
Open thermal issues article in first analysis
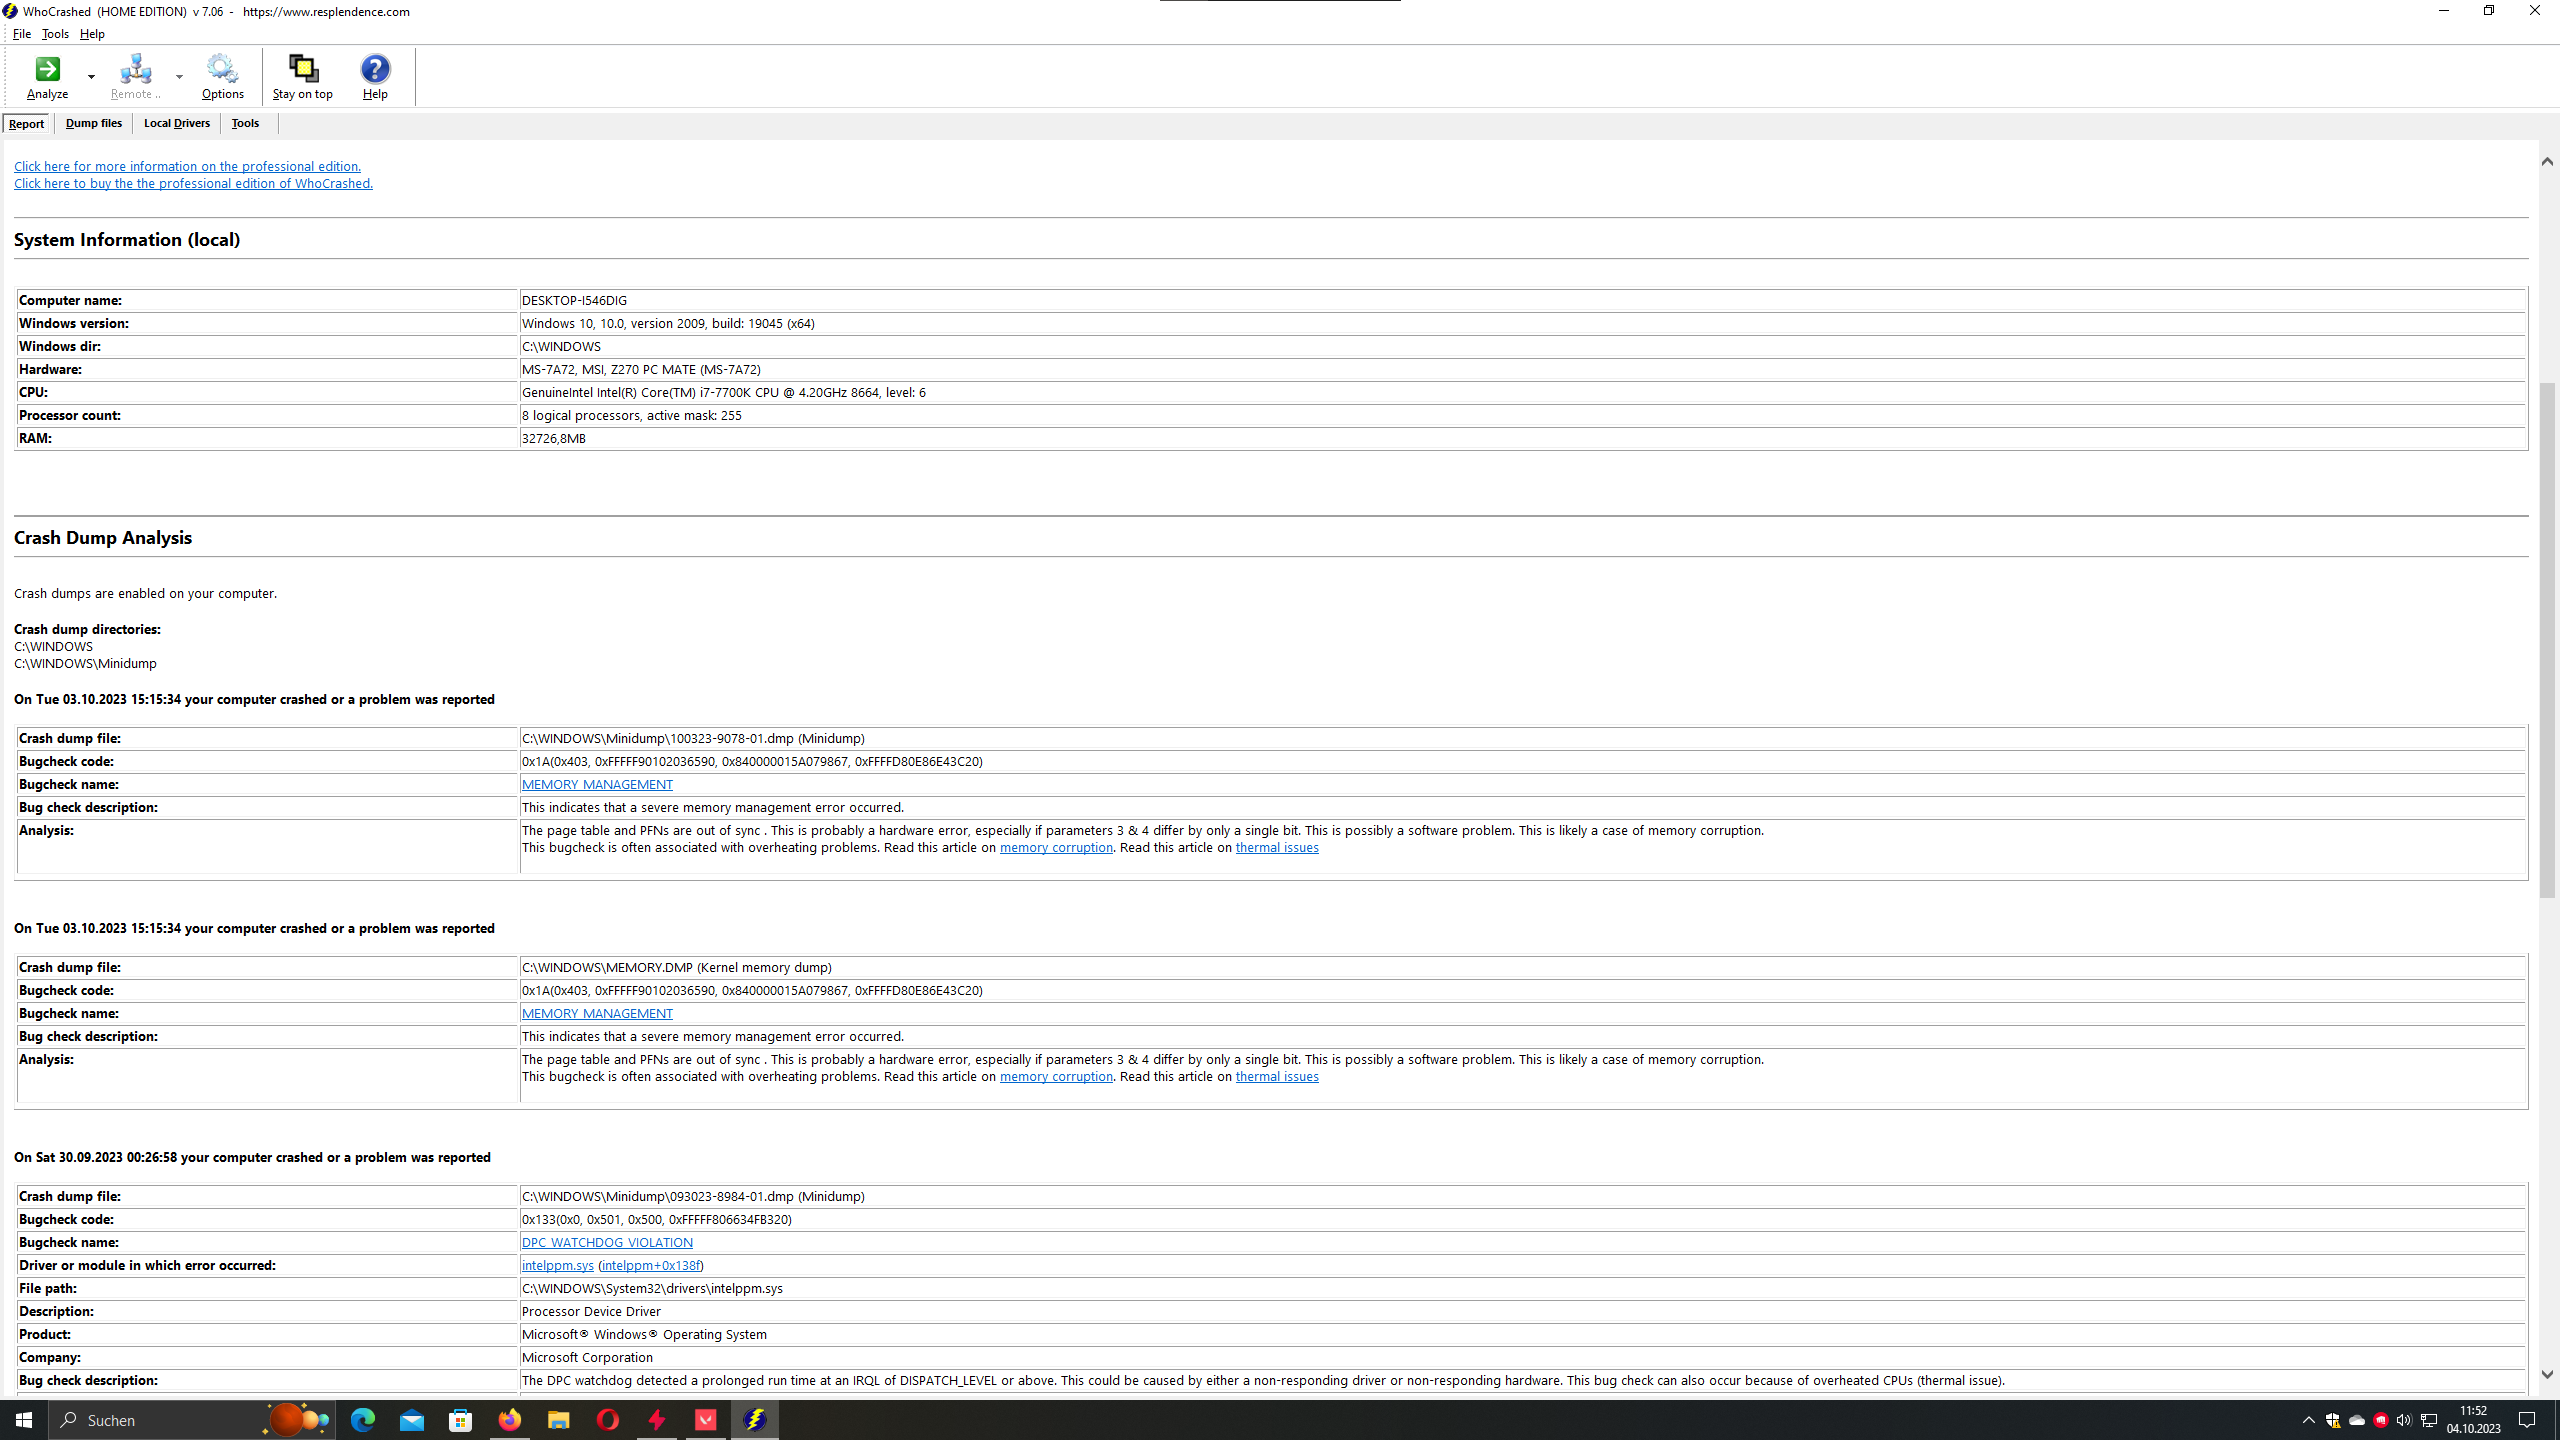coord(1276,847)
